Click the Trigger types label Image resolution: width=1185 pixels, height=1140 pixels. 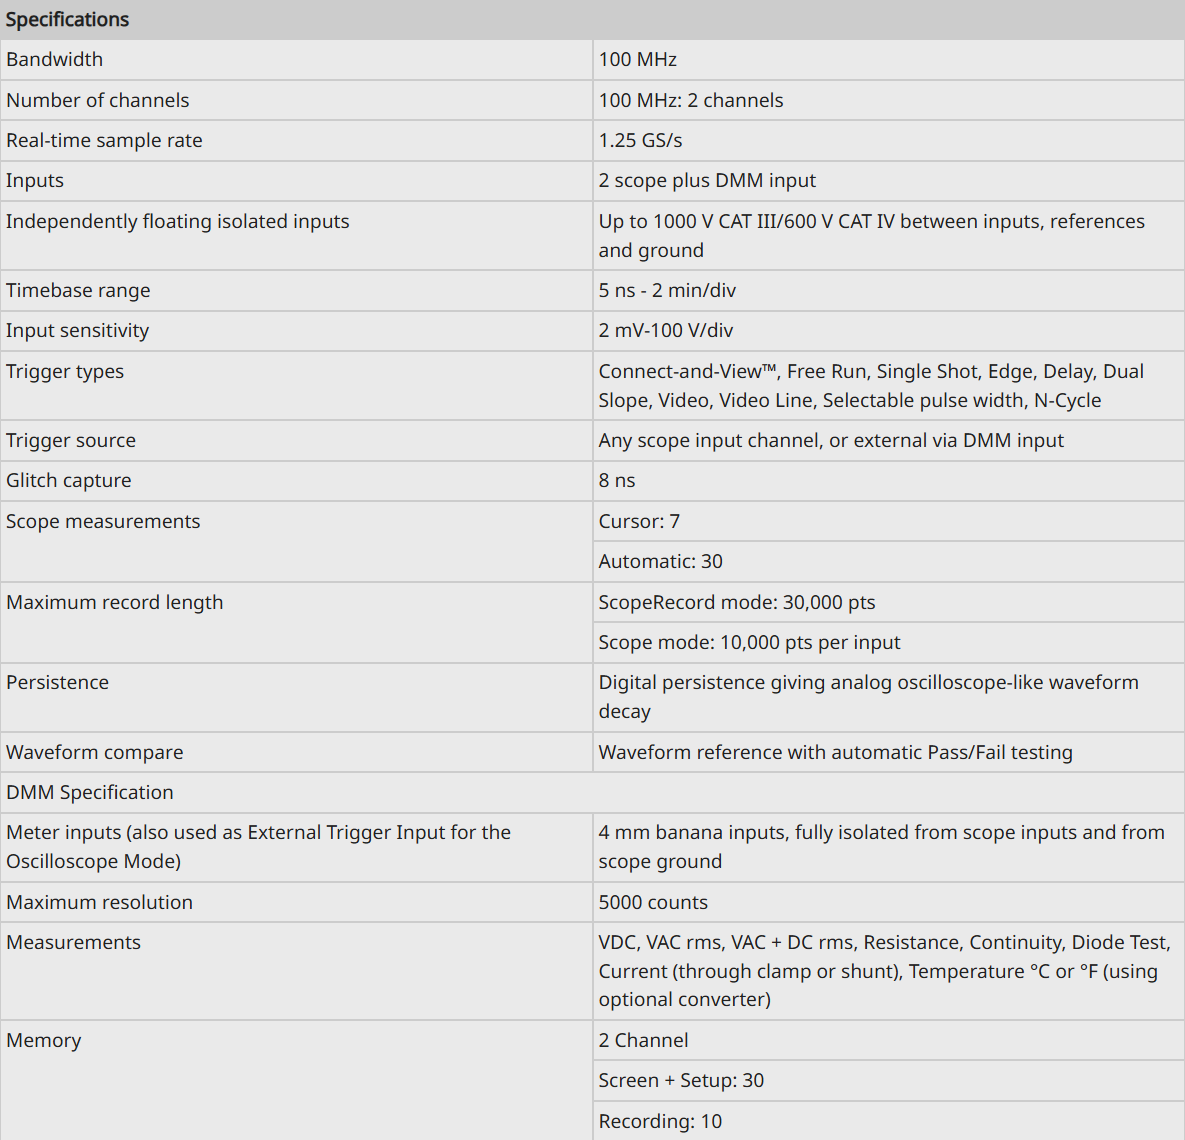tap(65, 371)
